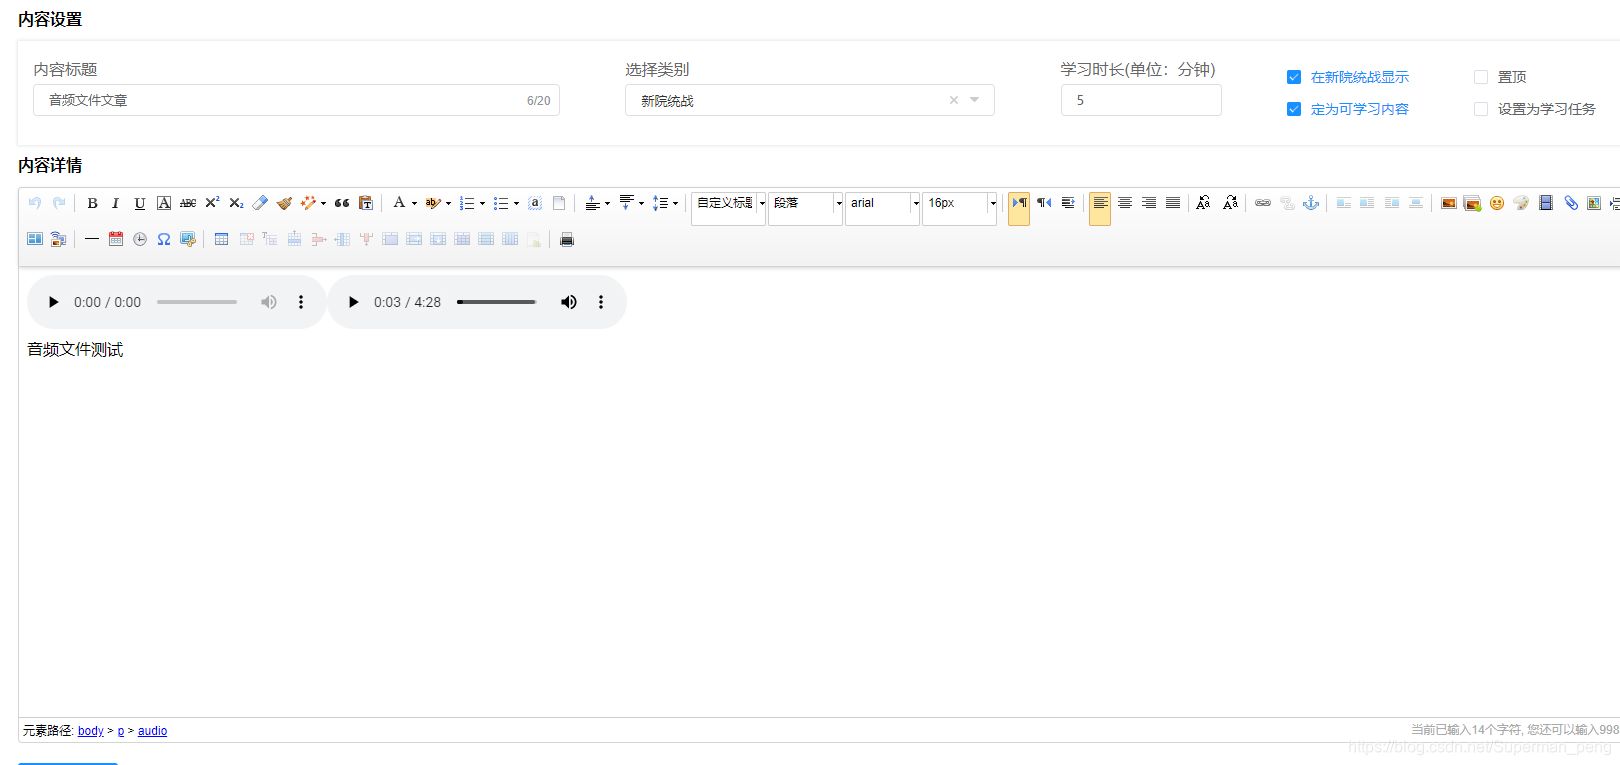Set text direction right-to-left
This screenshot has width=1620, height=765.
pyautogui.click(x=1044, y=203)
